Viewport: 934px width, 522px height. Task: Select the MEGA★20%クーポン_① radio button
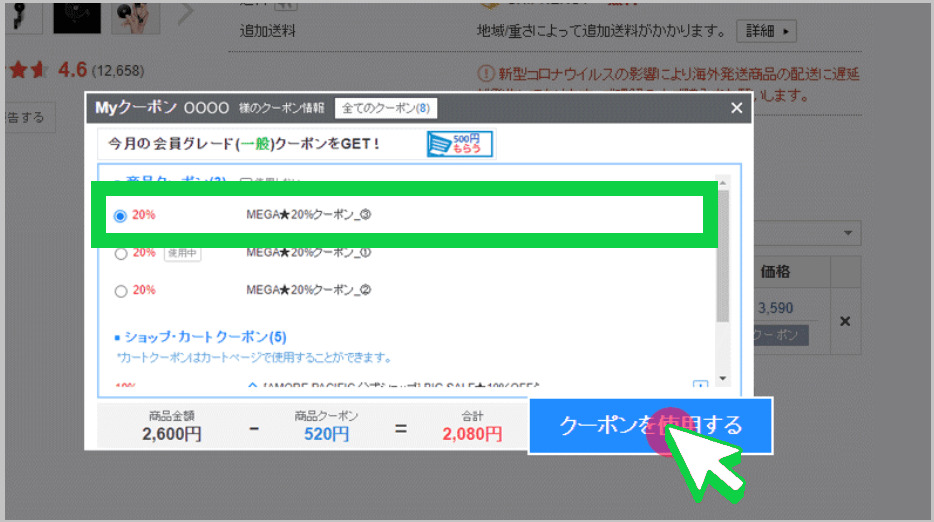click(x=121, y=254)
